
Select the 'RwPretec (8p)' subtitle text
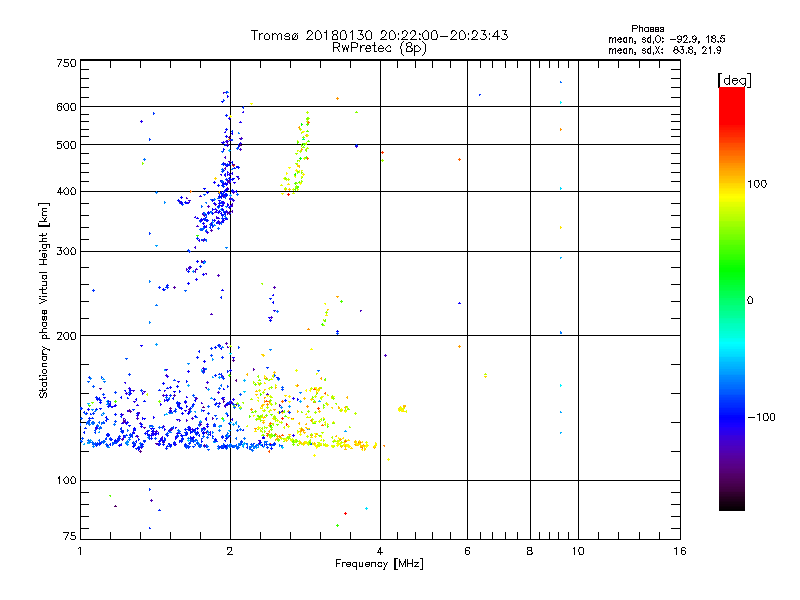379,48
